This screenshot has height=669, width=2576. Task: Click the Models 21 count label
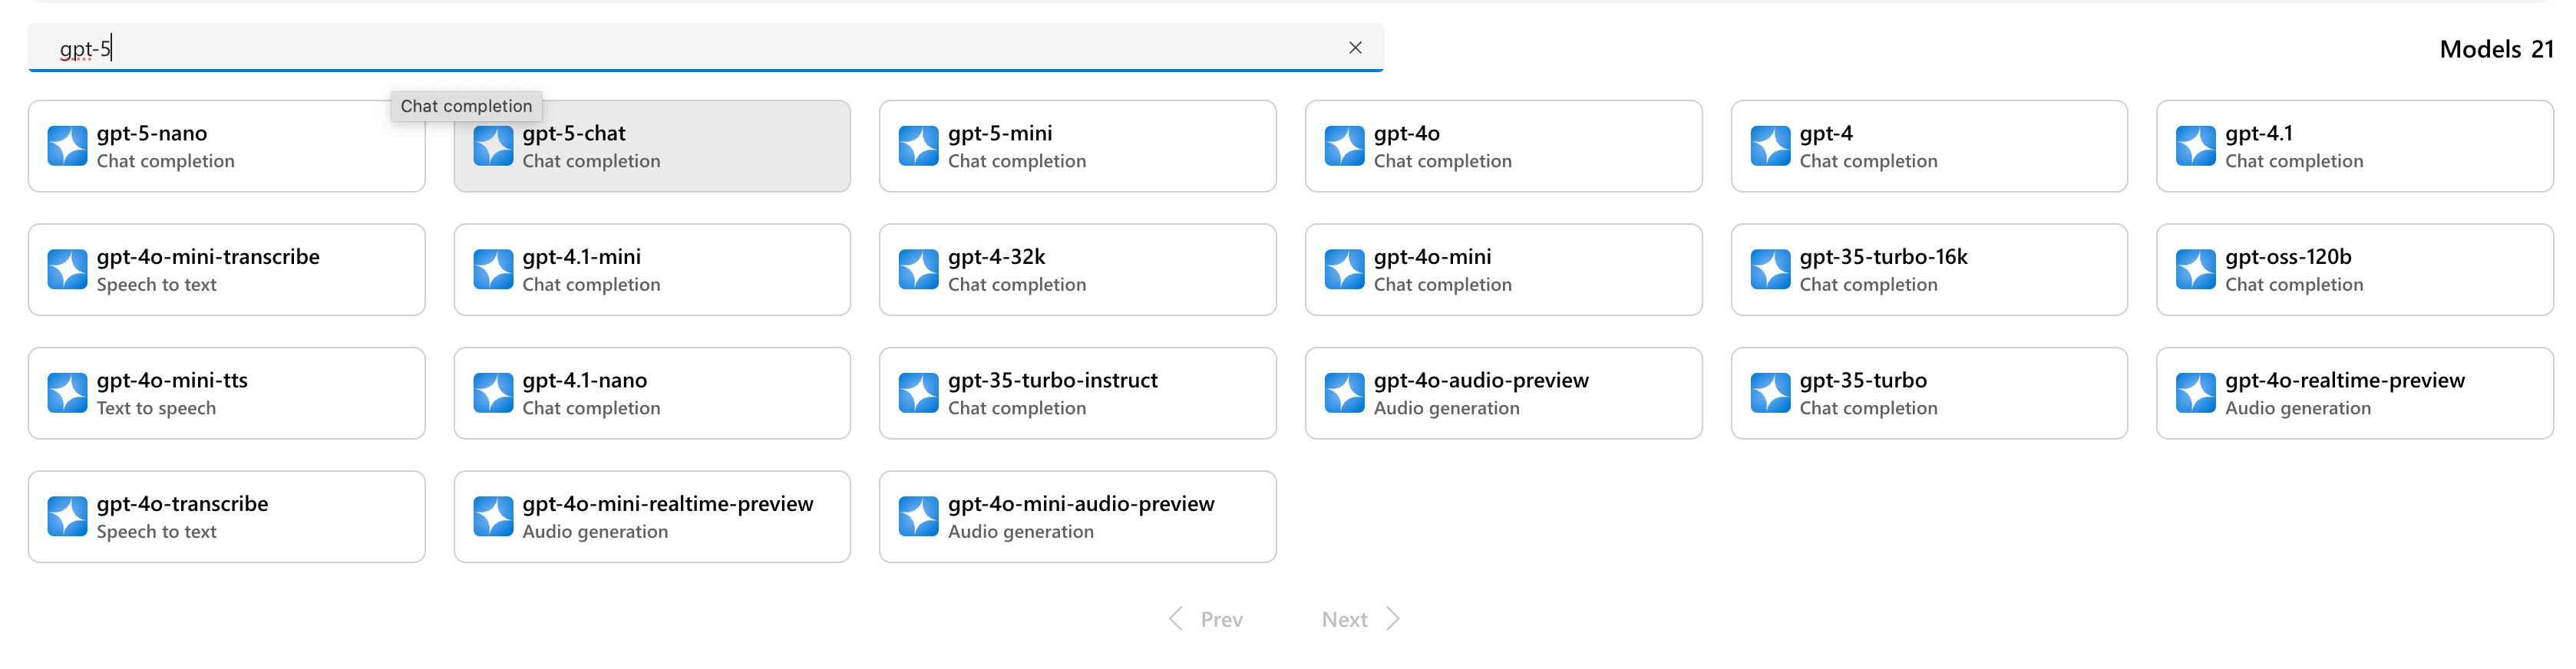coord(2496,49)
